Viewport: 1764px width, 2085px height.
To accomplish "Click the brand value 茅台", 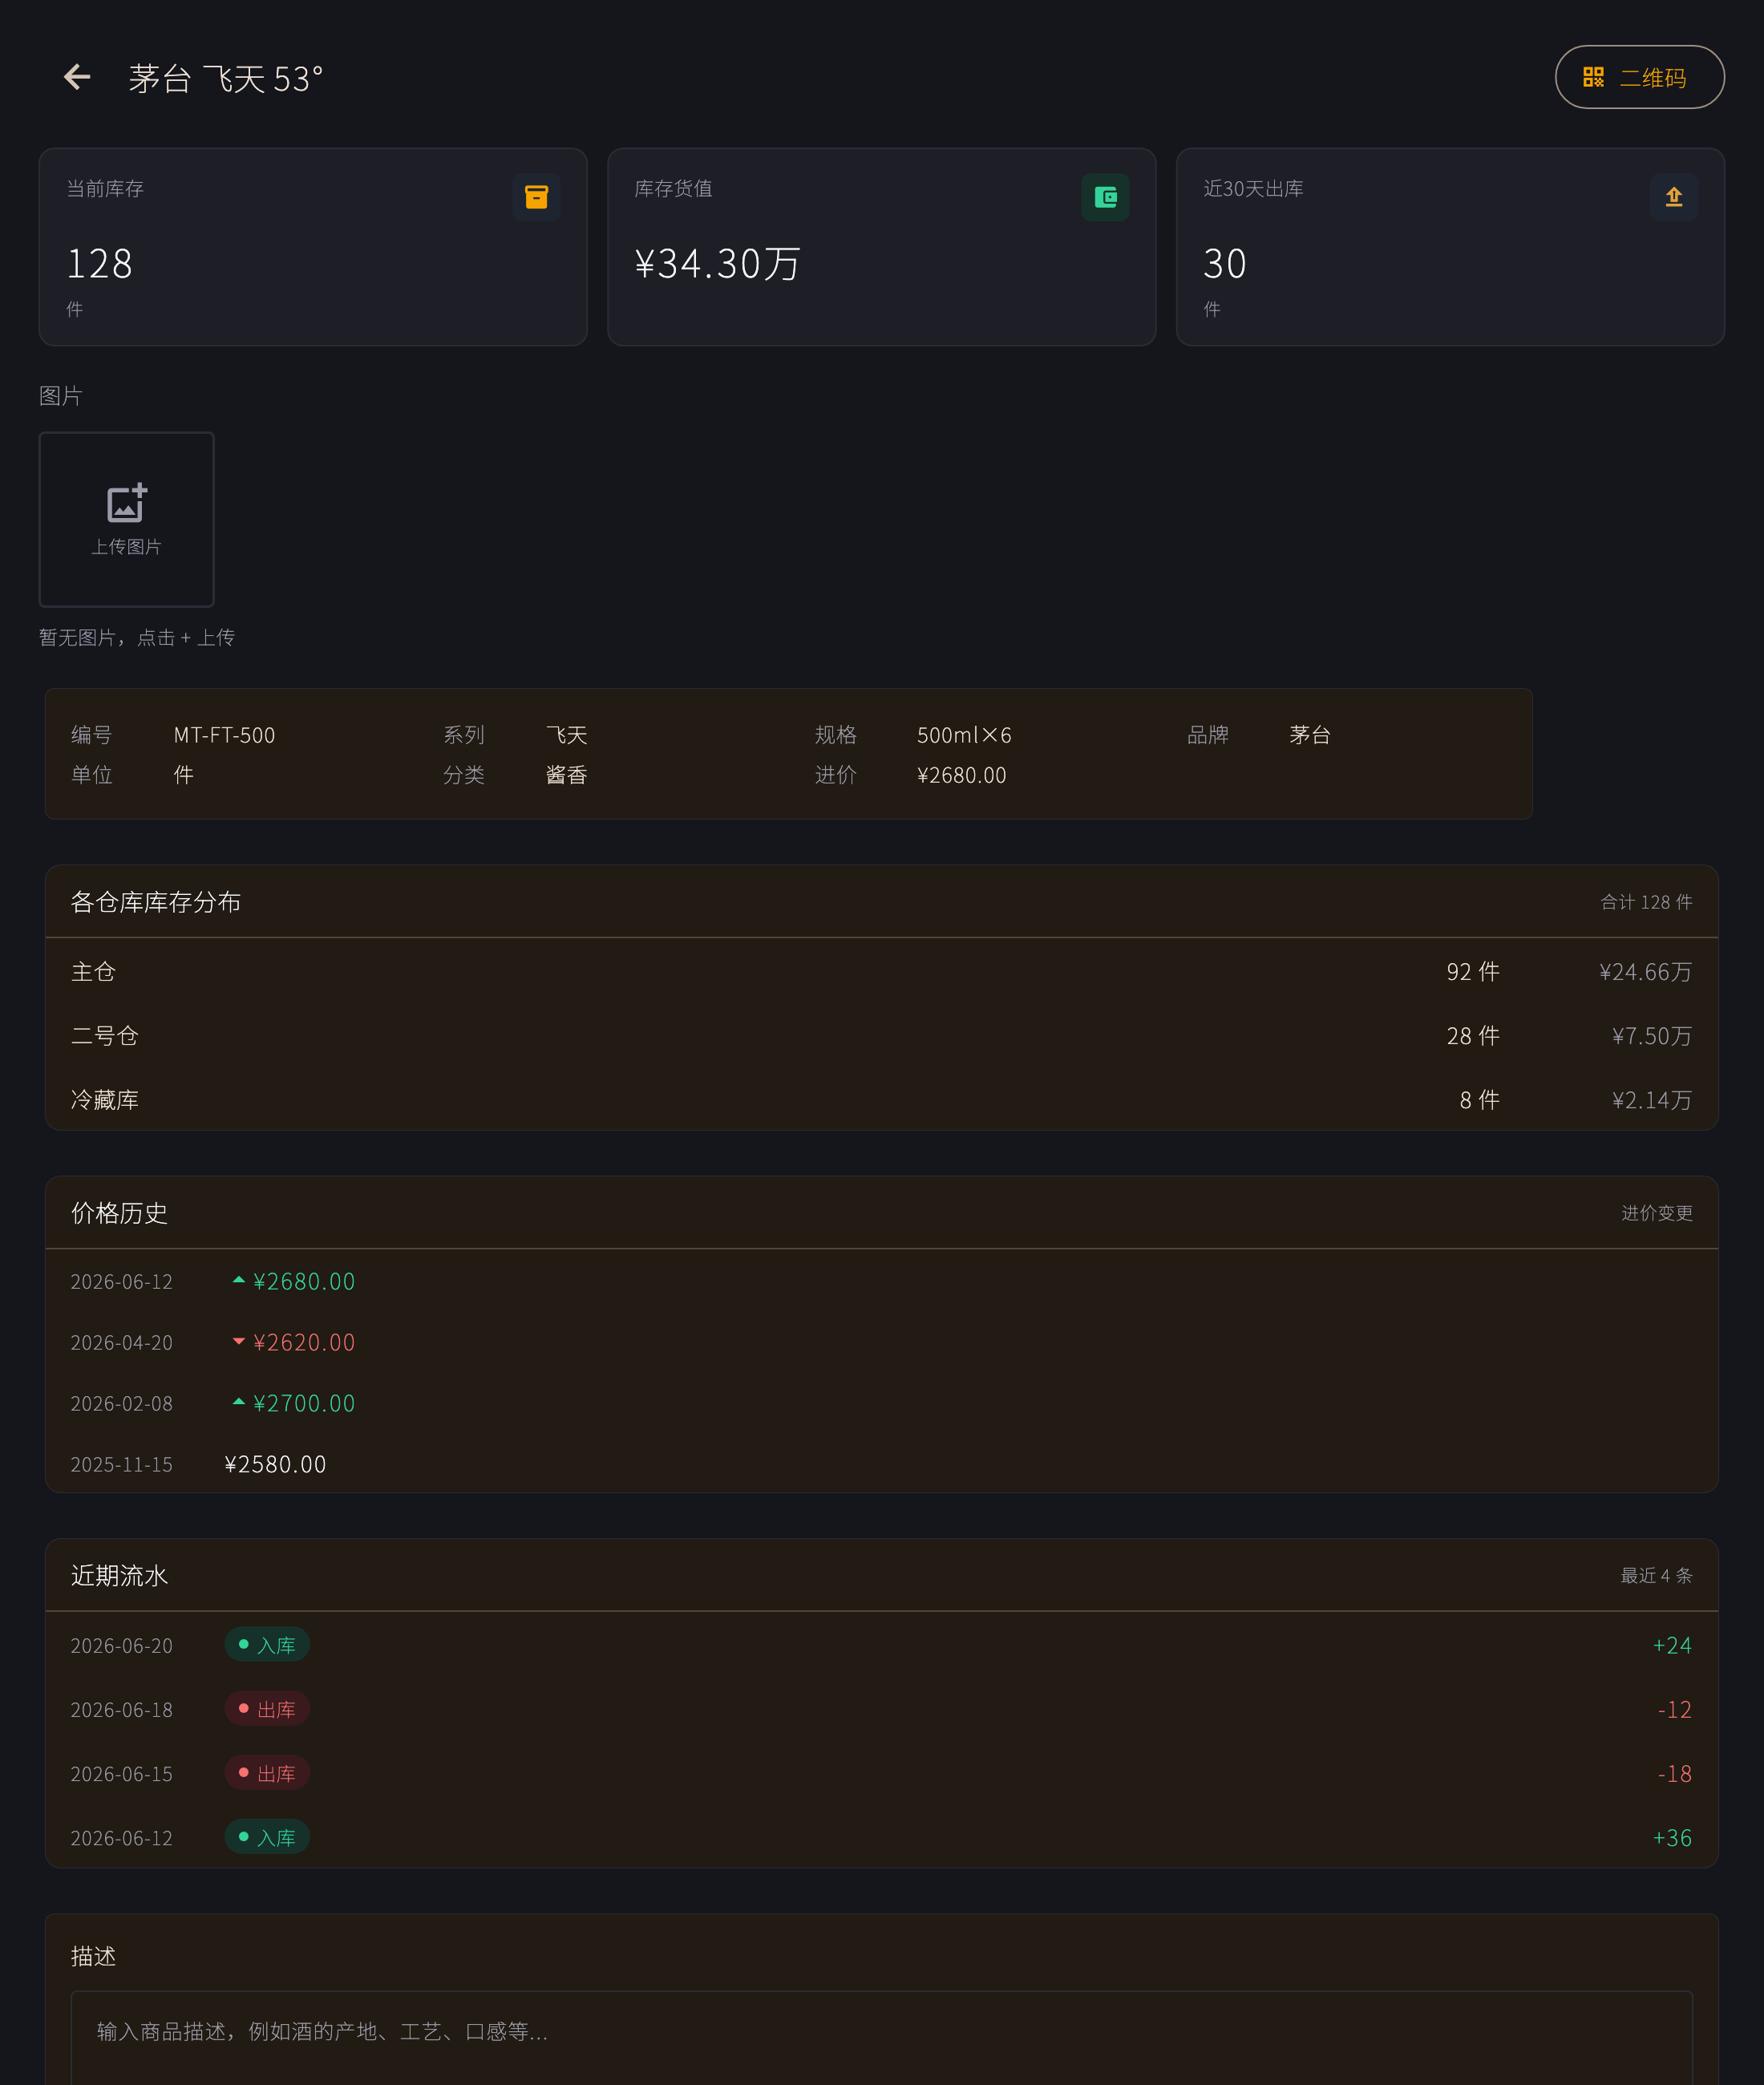I will [x=1309, y=735].
